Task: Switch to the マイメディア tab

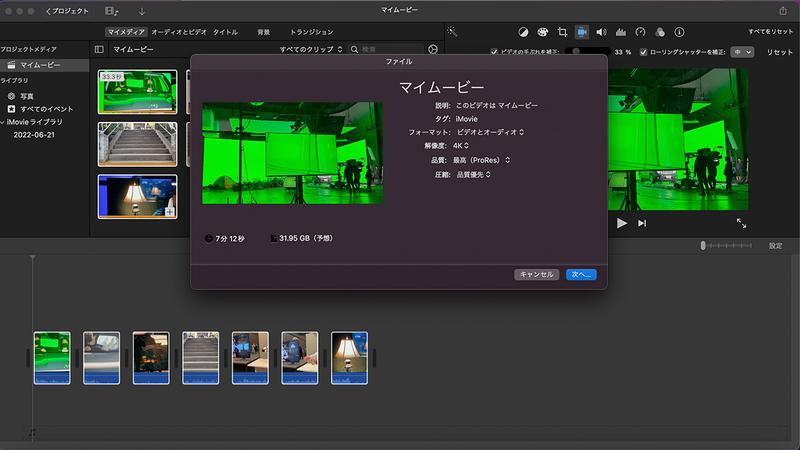Action: (126, 32)
